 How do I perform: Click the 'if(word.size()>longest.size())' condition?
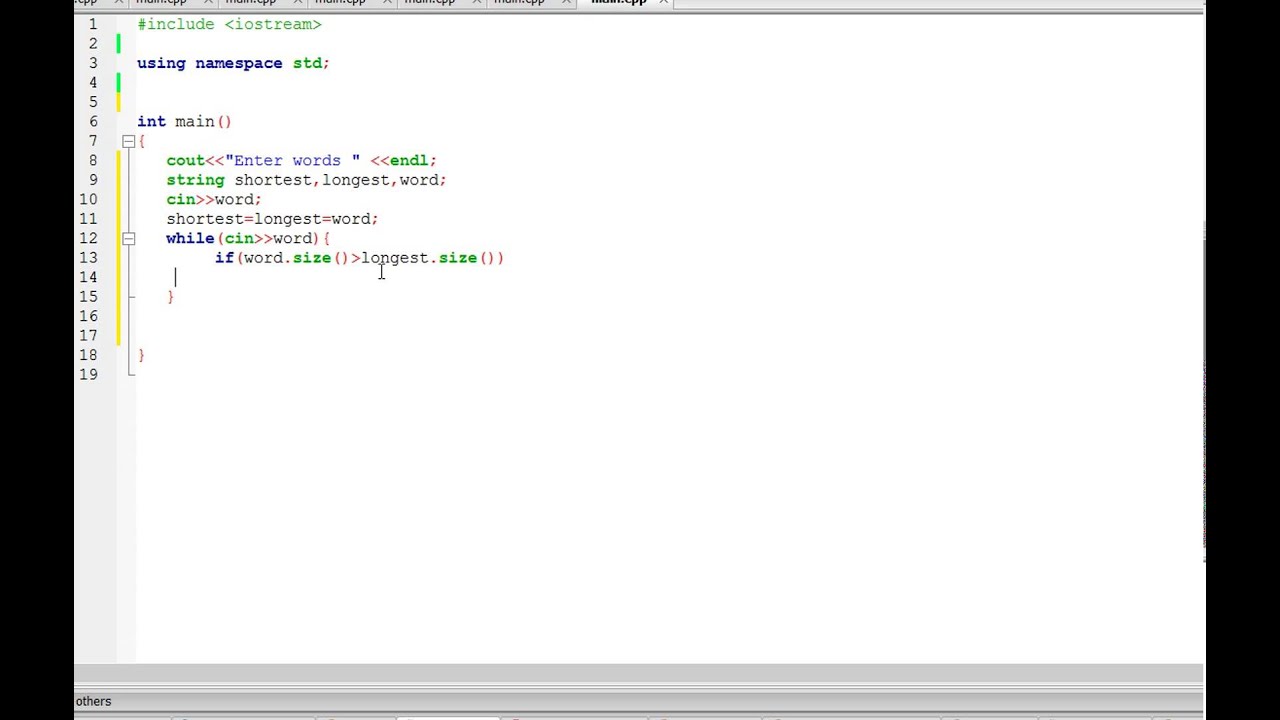coord(360,258)
